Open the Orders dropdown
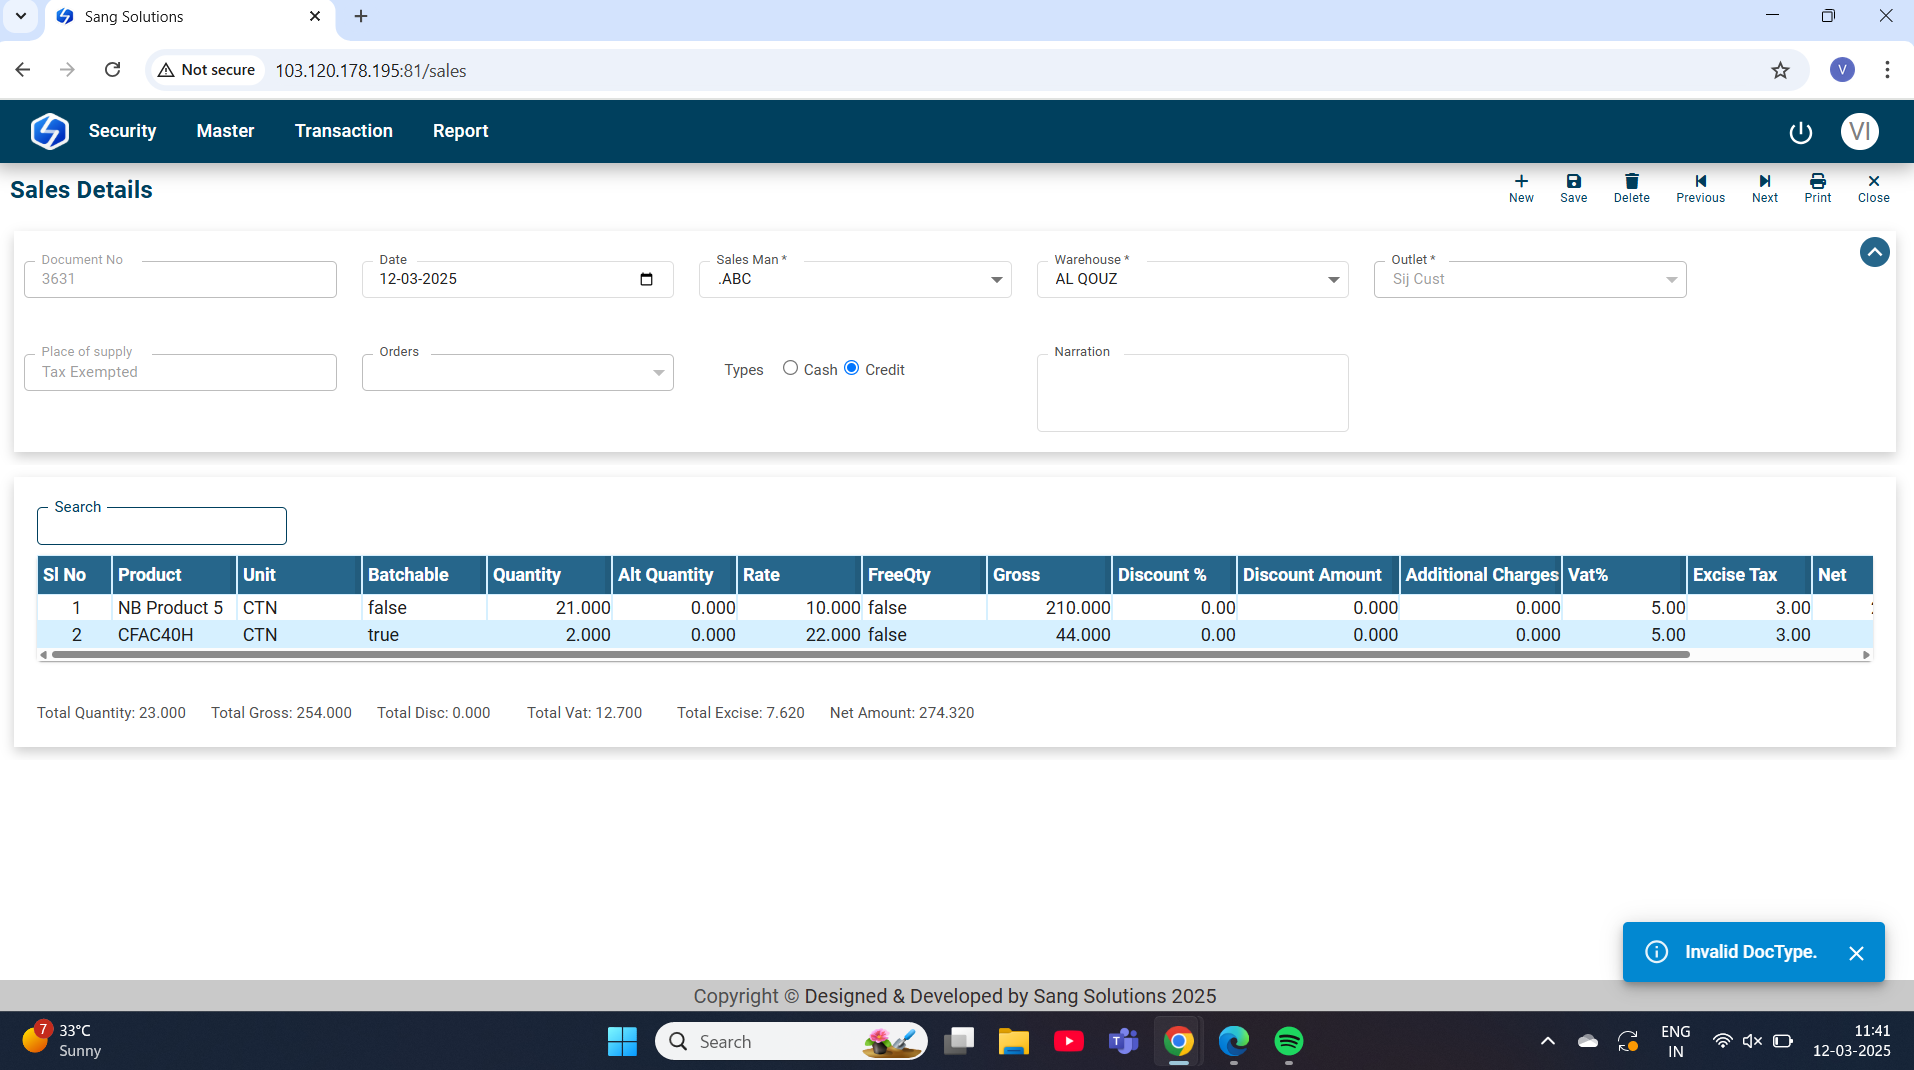The height and width of the screenshot is (1070, 1914). pos(658,373)
